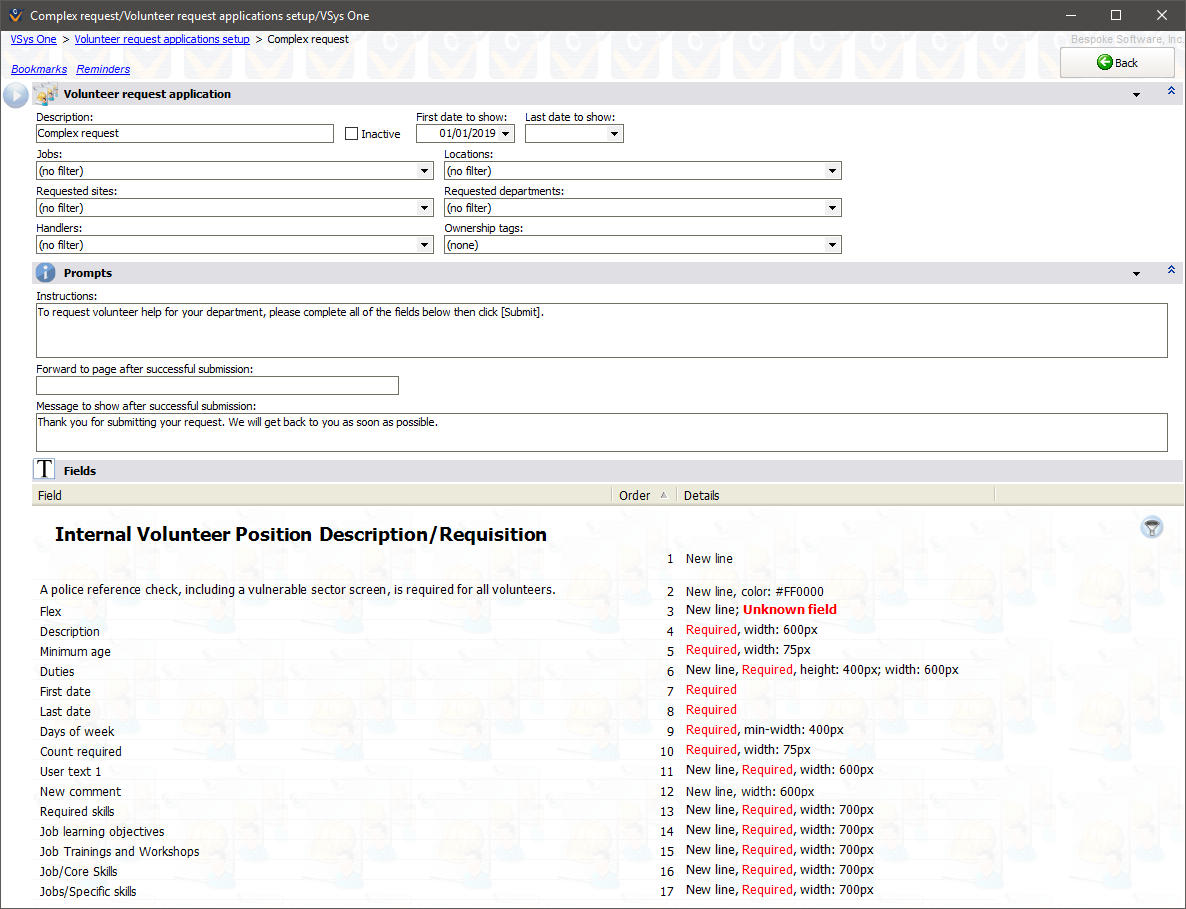Open the Jobs filter dropdown
Image resolution: width=1186 pixels, height=909 pixels.
coord(426,171)
